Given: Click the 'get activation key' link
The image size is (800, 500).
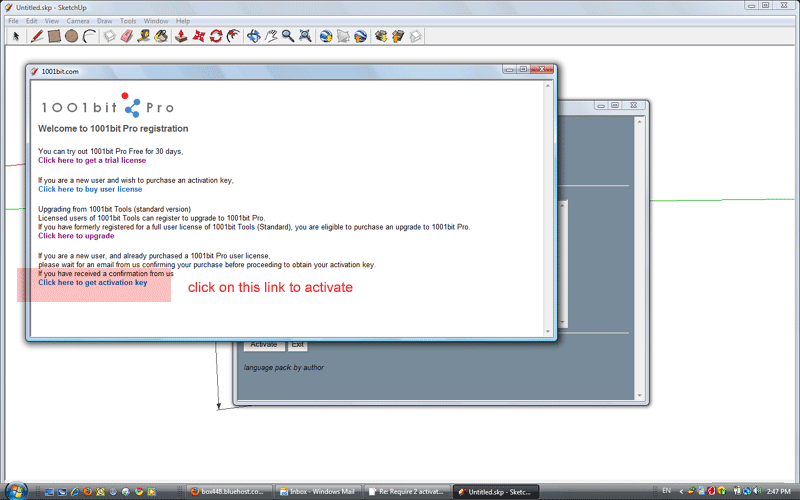Looking at the screenshot, I should click(x=93, y=282).
